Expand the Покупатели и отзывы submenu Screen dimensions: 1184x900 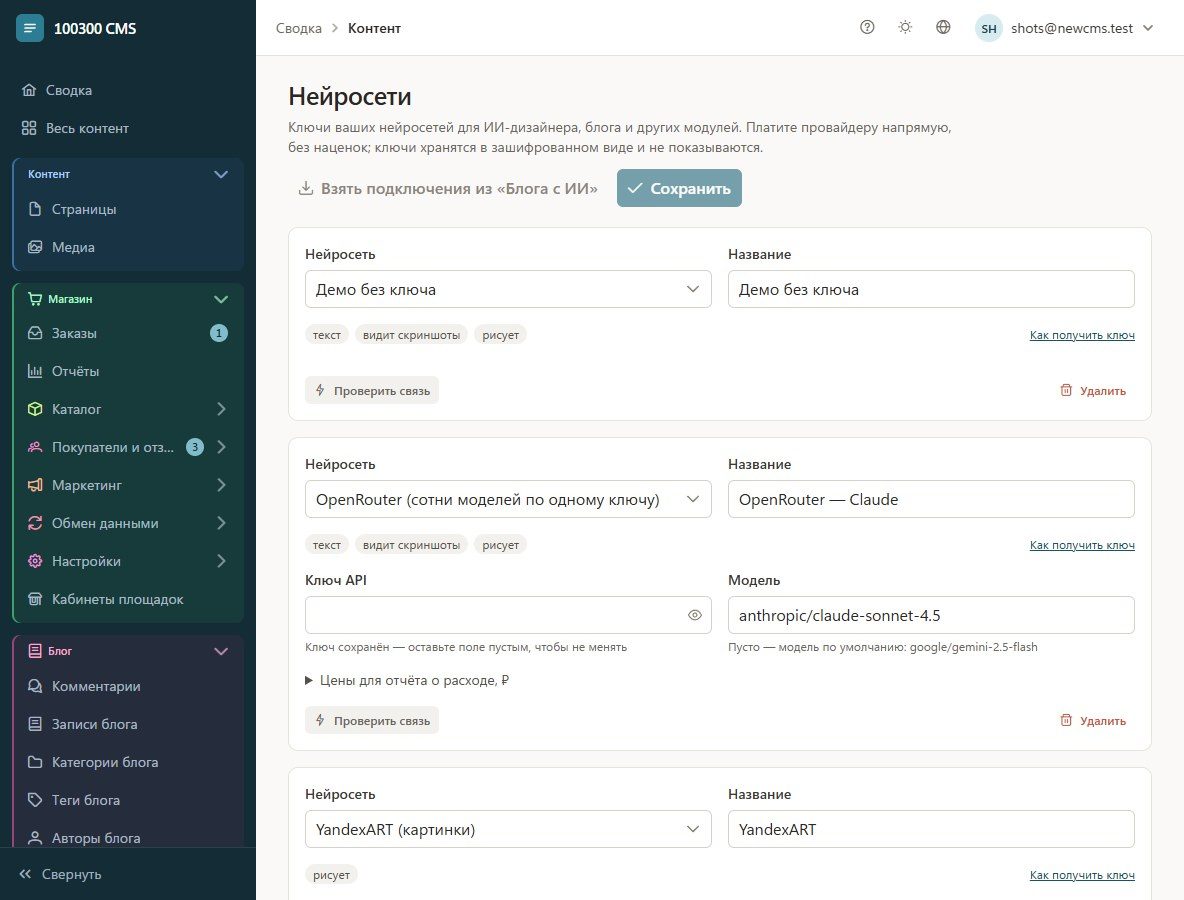tap(220, 447)
